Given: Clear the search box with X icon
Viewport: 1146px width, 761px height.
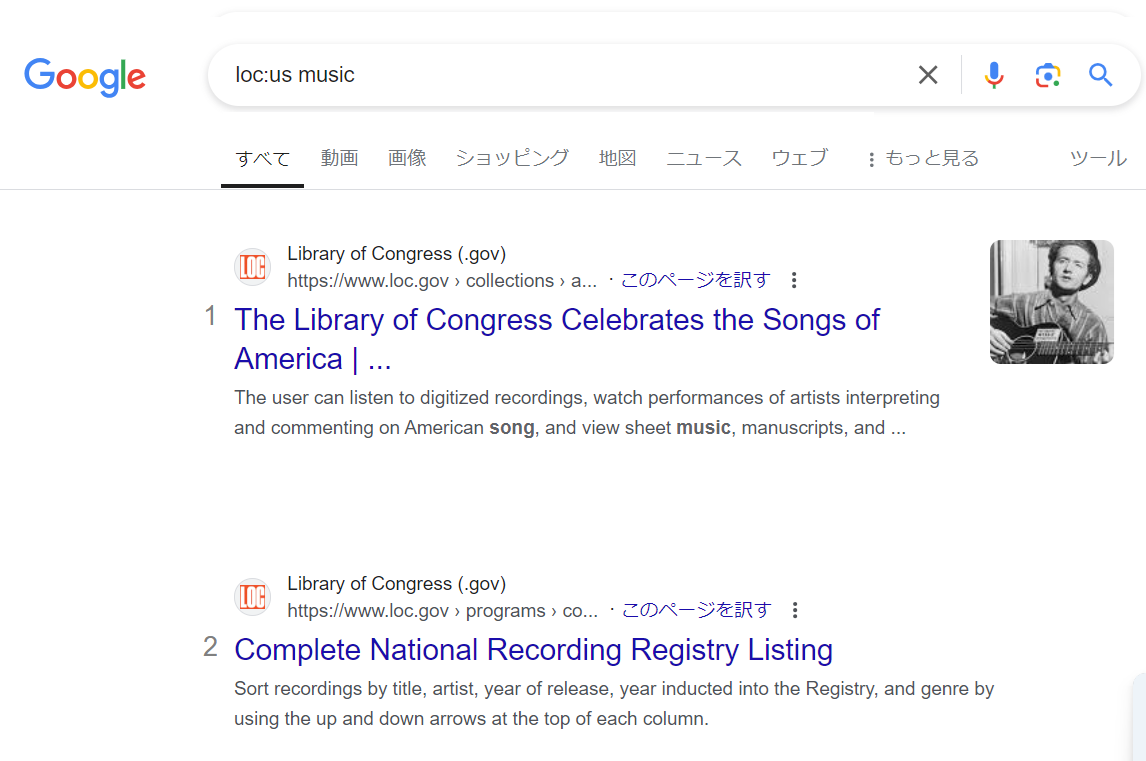Looking at the screenshot, I should pyautogui.click(x=927, y=75).
